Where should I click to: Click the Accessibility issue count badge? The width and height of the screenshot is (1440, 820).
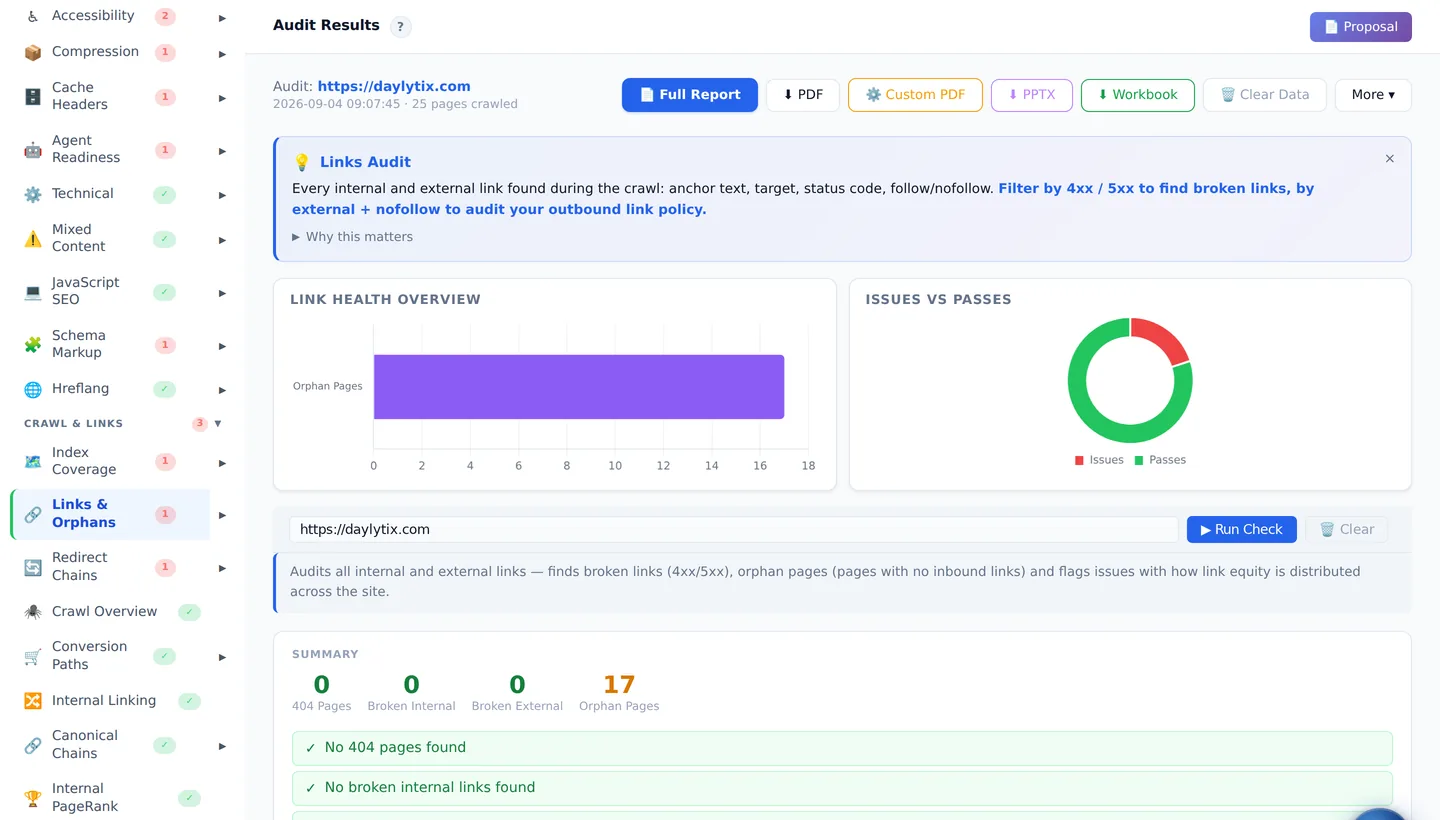point(165,16)
